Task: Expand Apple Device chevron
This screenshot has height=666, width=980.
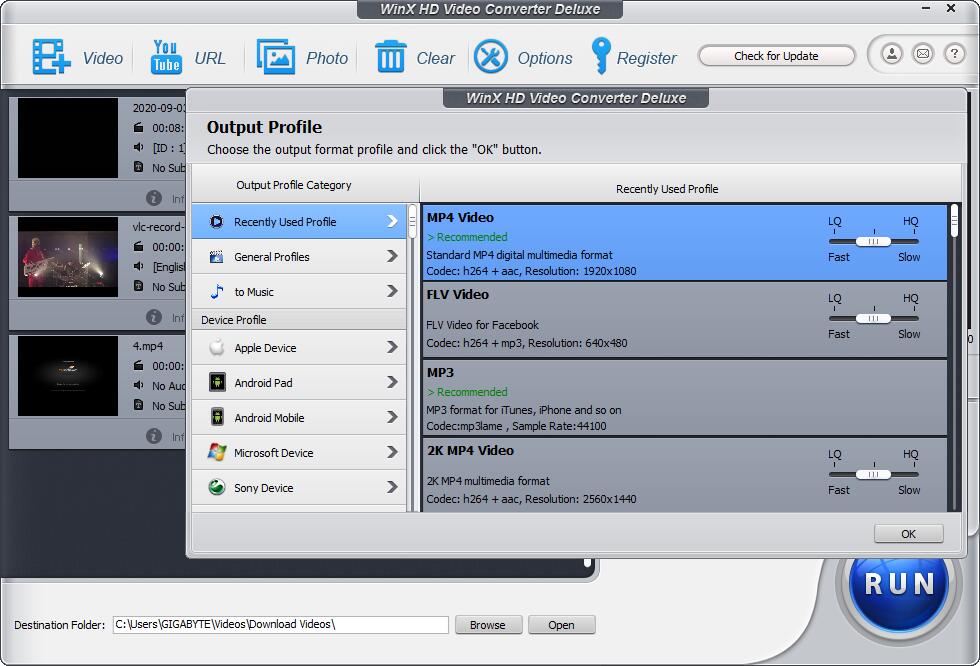Action: 392,347
